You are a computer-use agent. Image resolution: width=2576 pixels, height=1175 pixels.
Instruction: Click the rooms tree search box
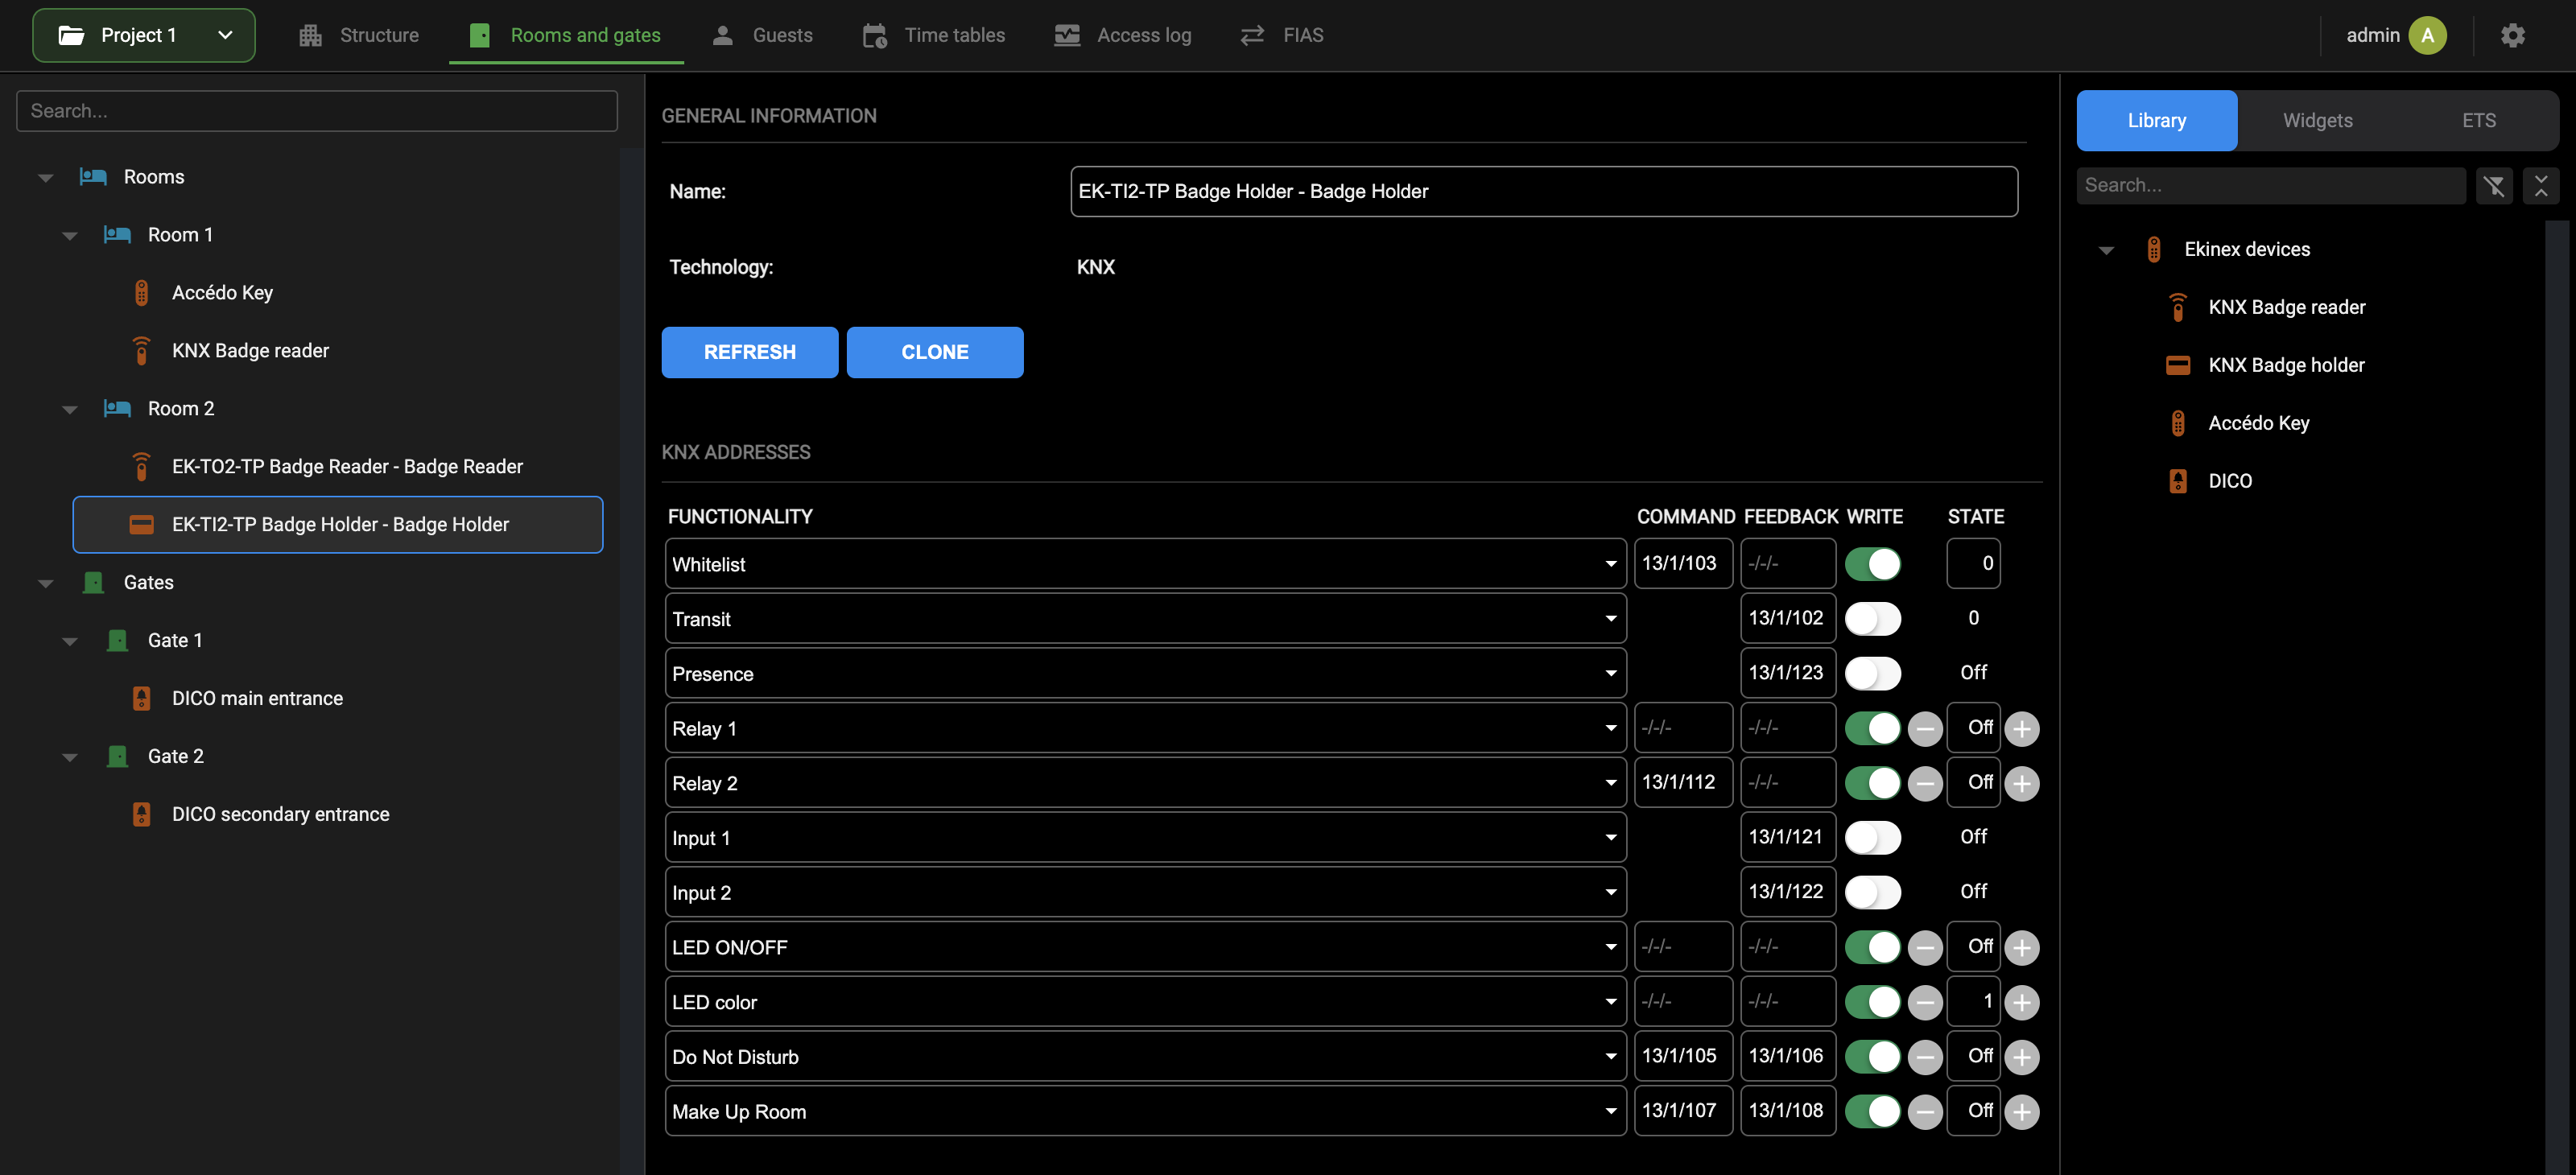(x=317, y=111)
